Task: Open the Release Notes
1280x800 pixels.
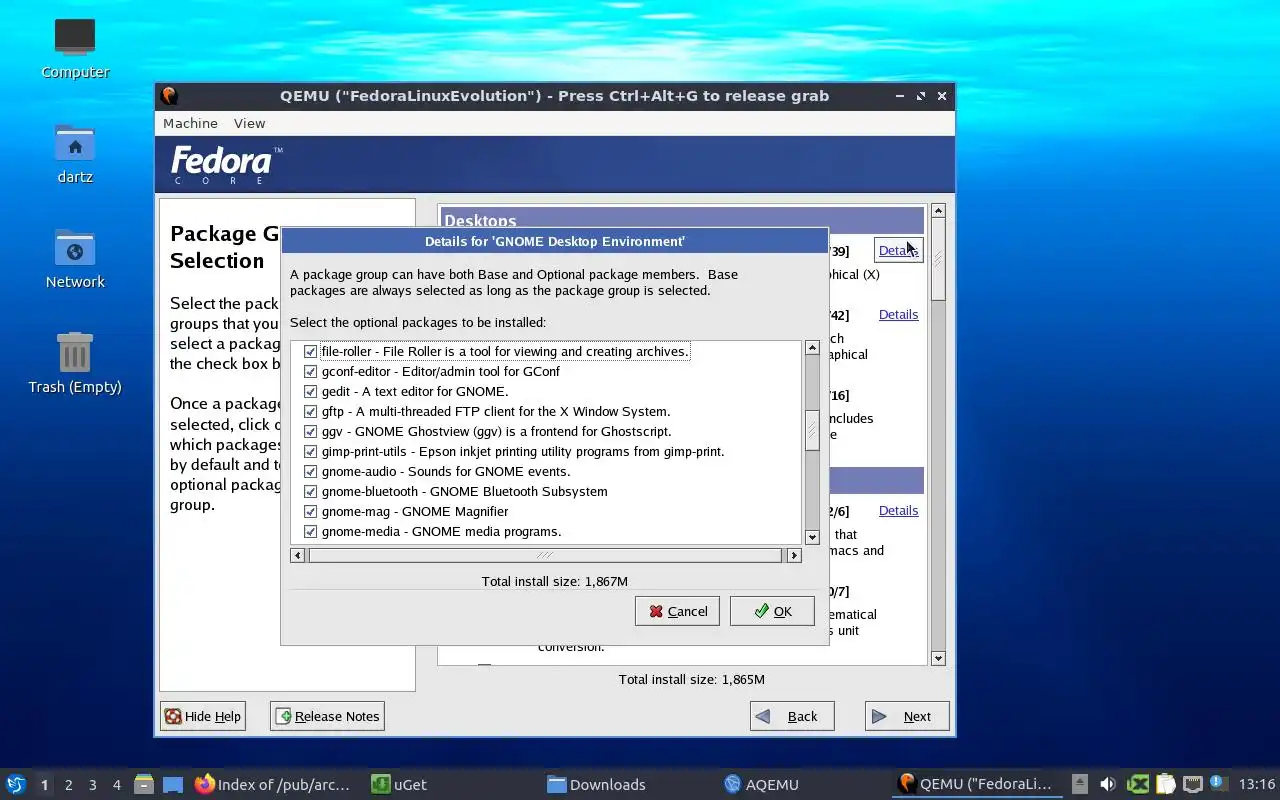Action: click(x=327, y=716)
